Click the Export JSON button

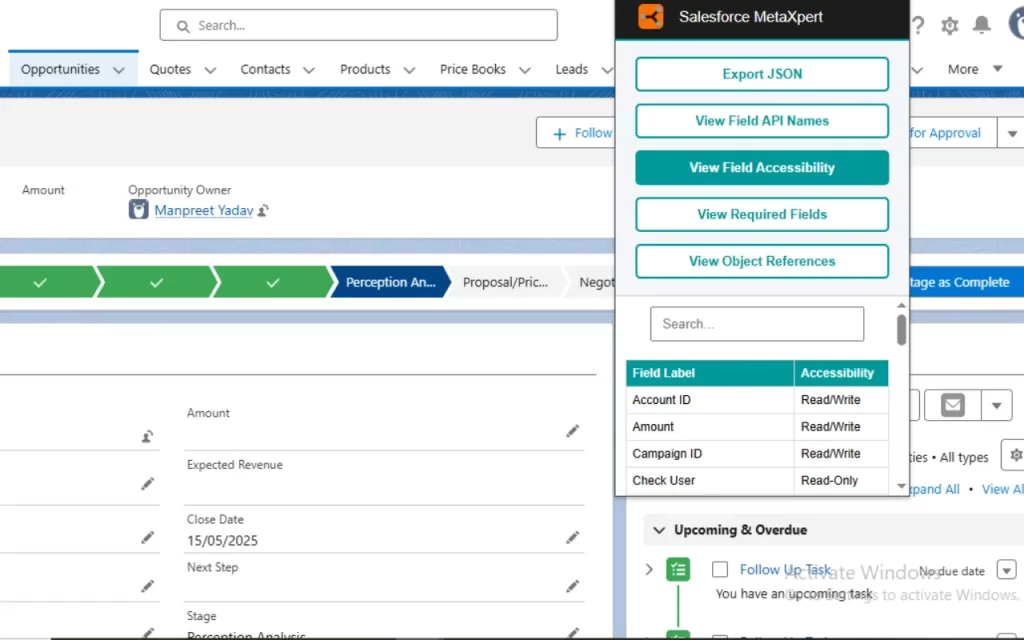762,74
